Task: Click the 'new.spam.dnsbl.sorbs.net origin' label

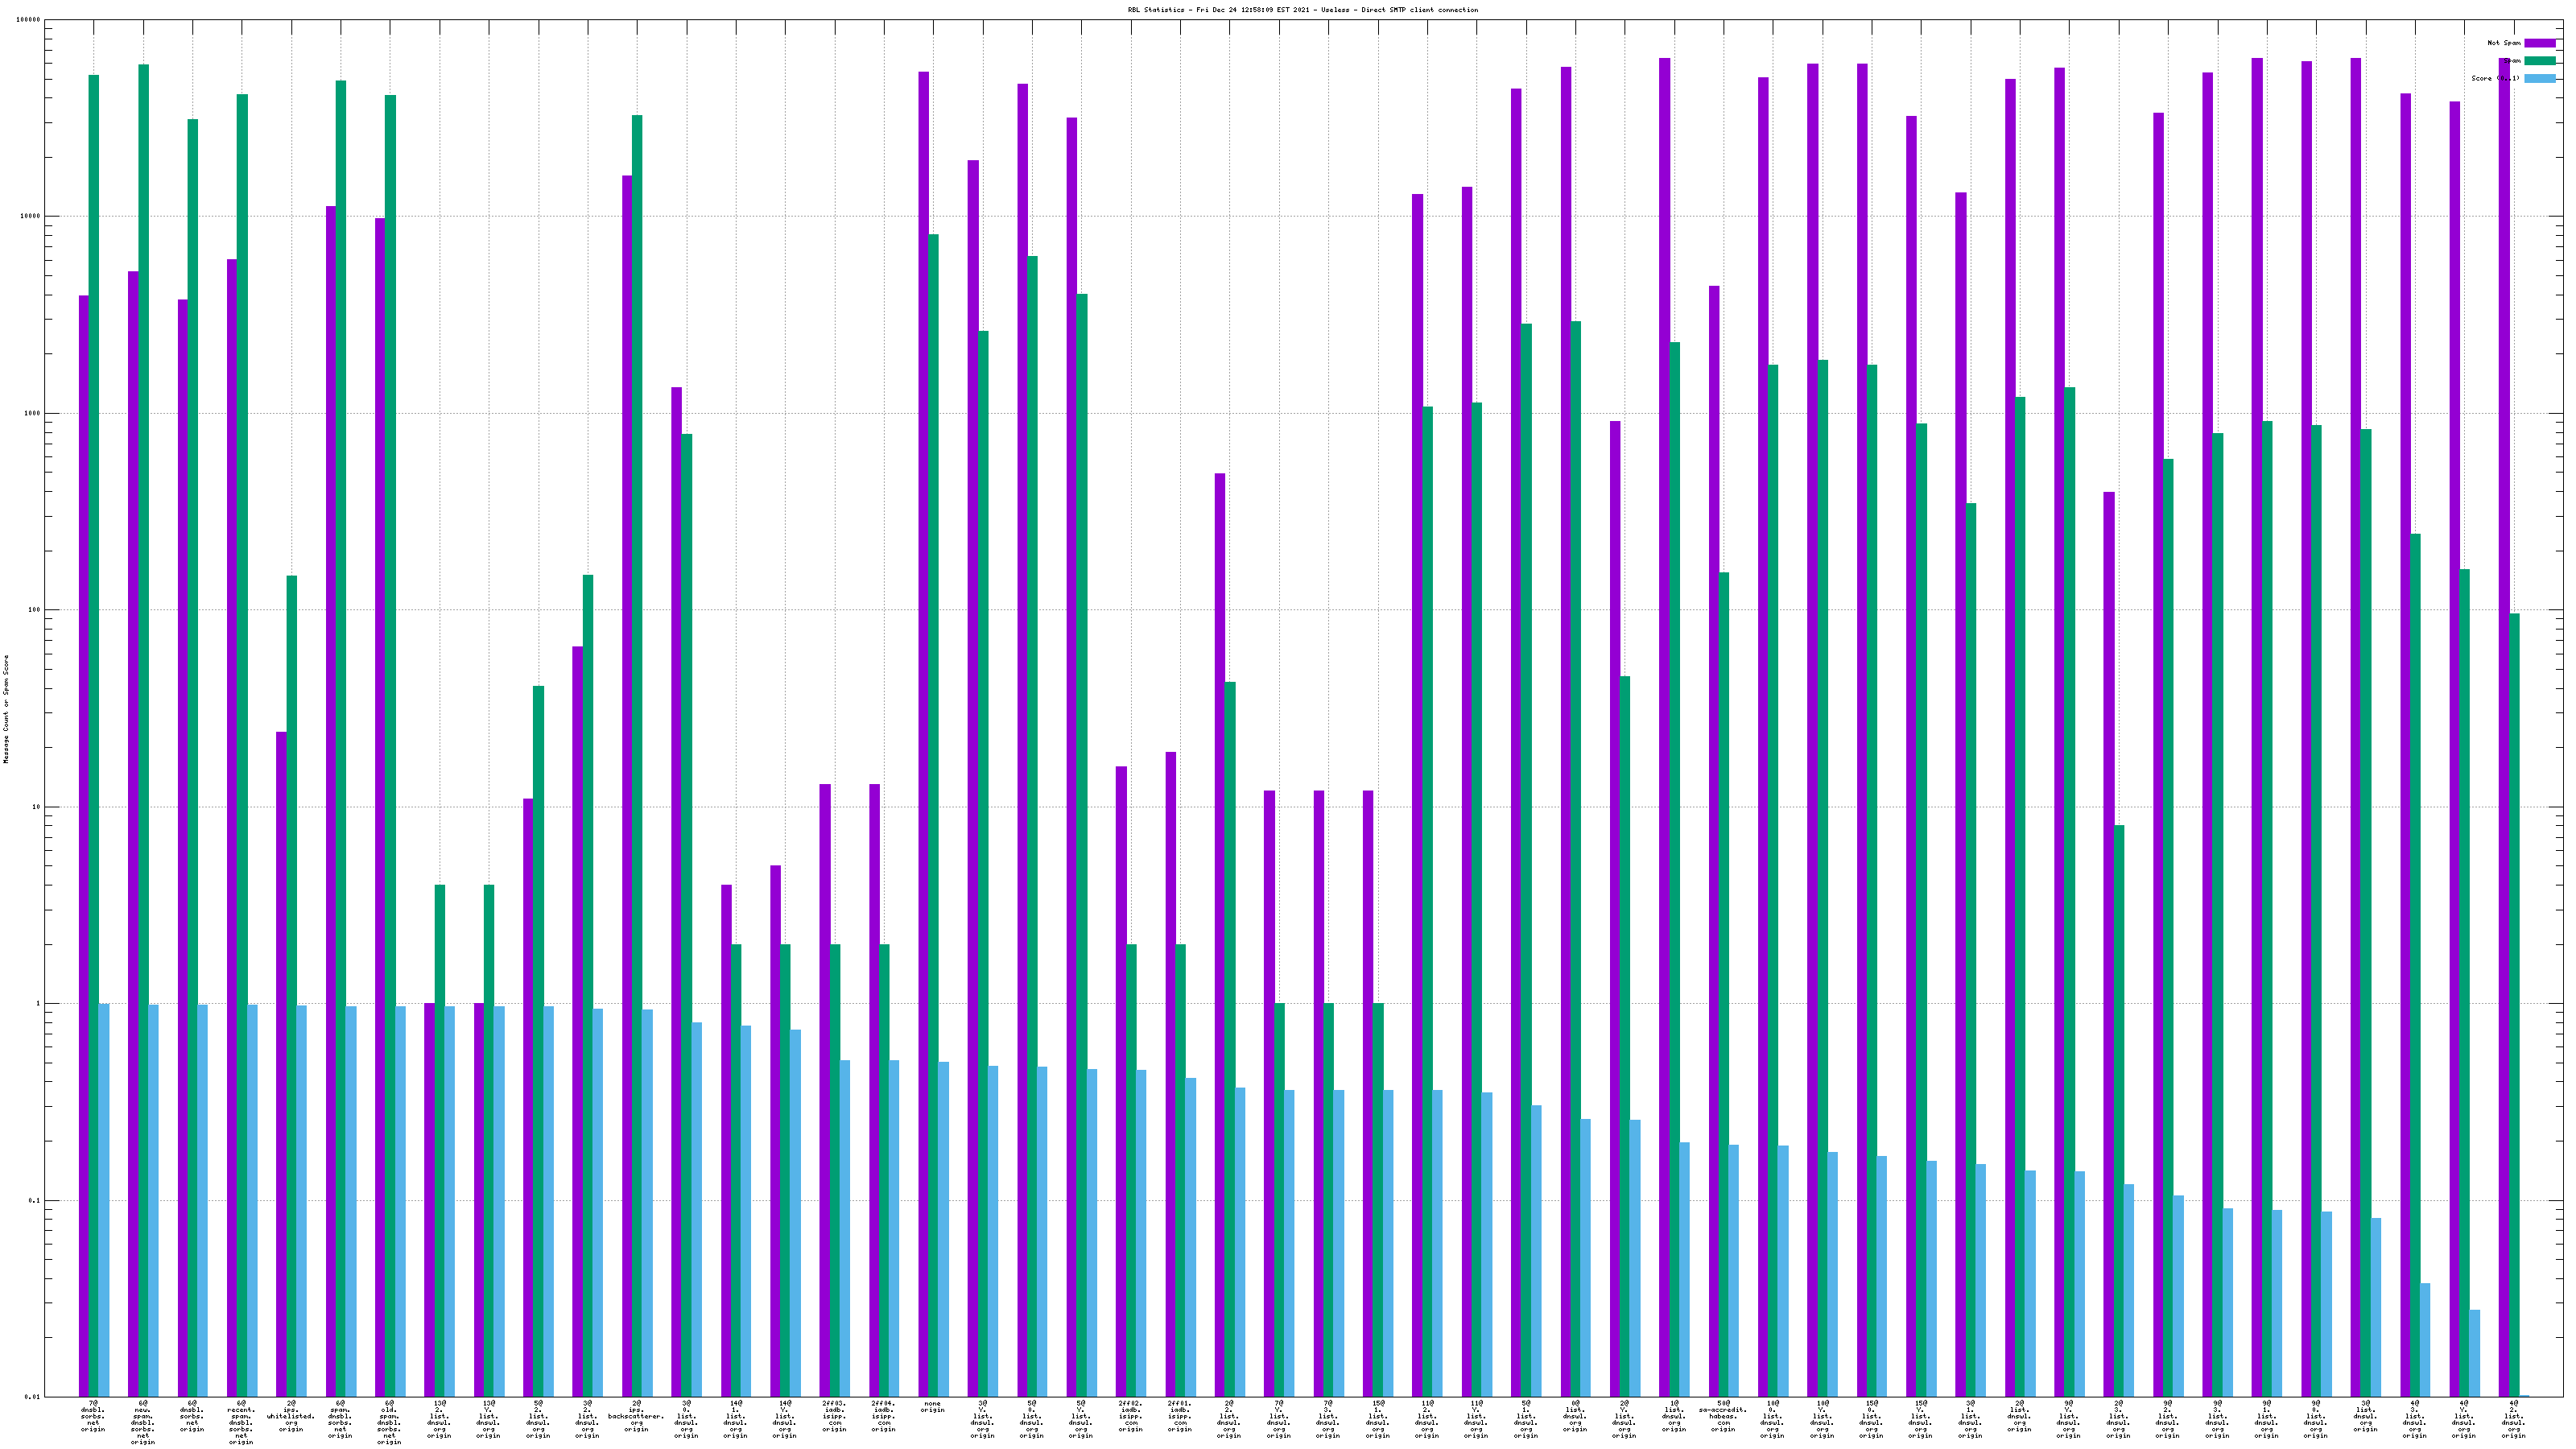Action: 143,1422
